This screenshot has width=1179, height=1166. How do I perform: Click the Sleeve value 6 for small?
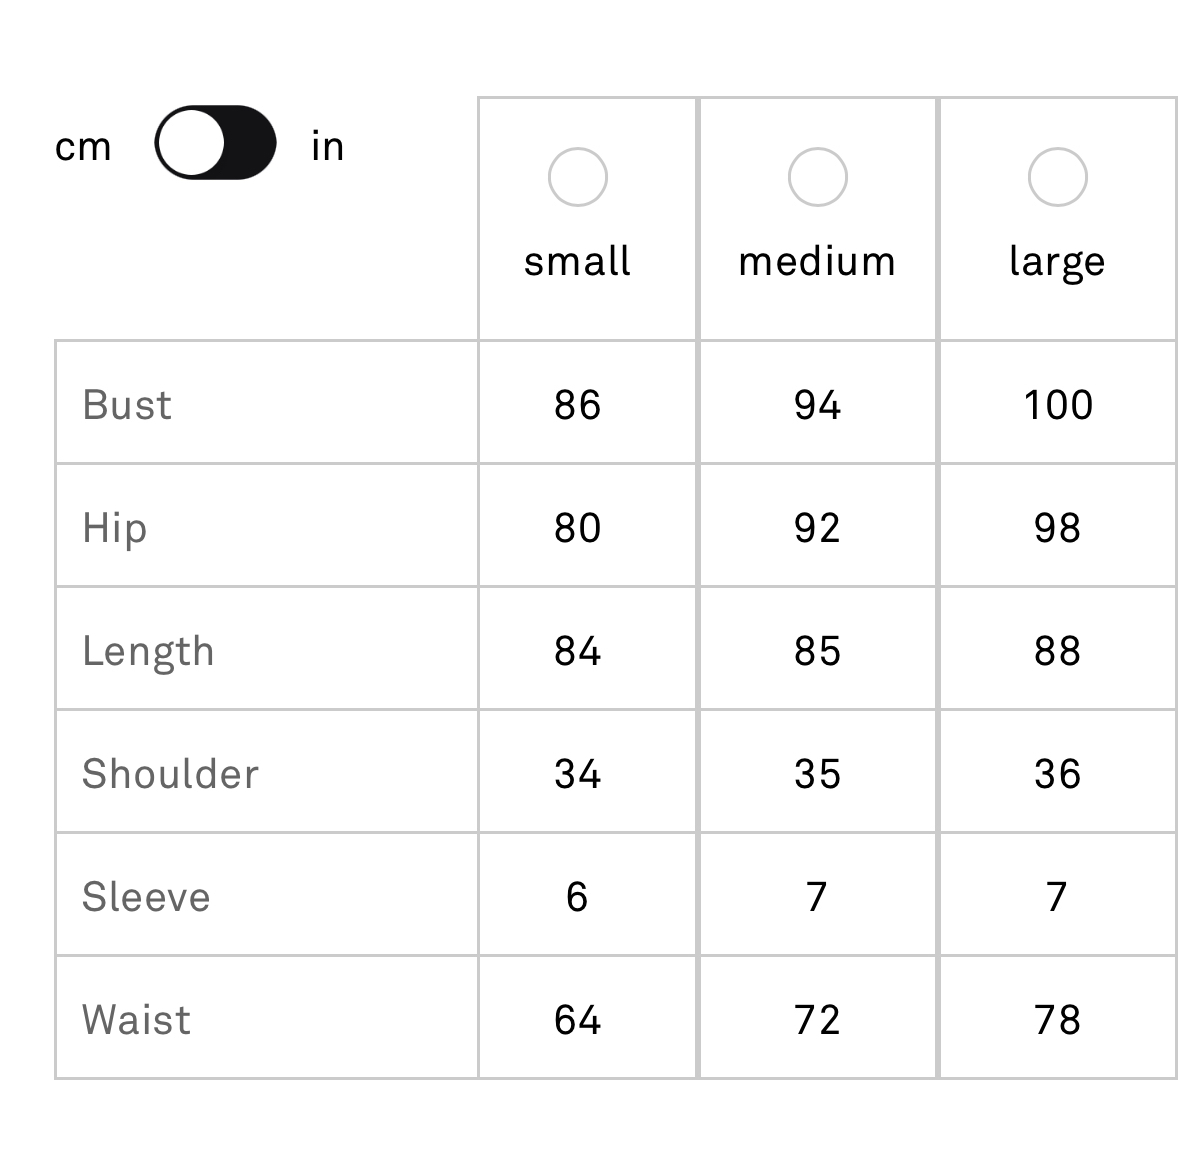[x=577, y=897]
